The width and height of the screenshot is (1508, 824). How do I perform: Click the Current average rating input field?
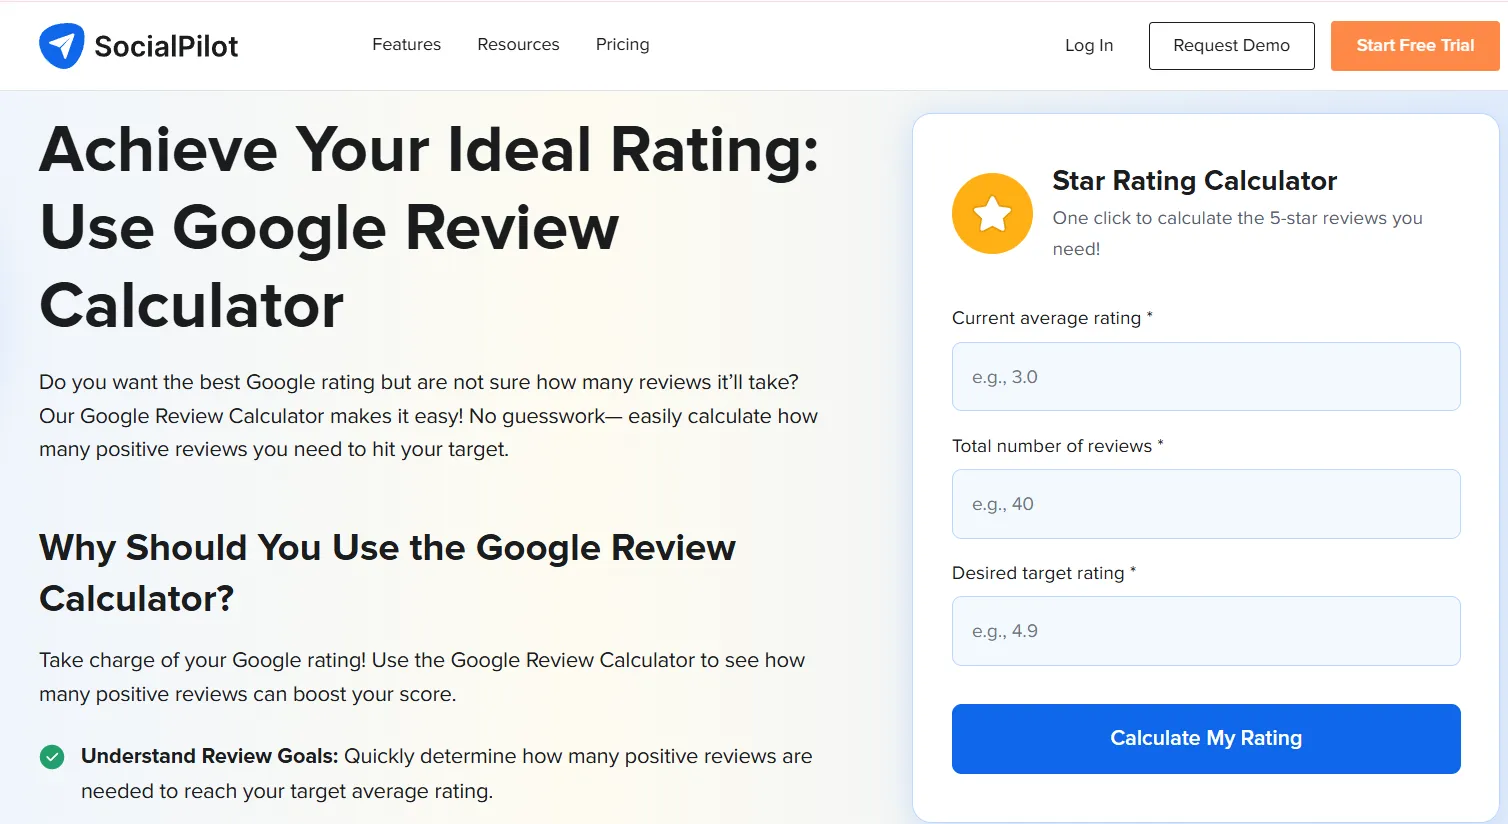1206,376
